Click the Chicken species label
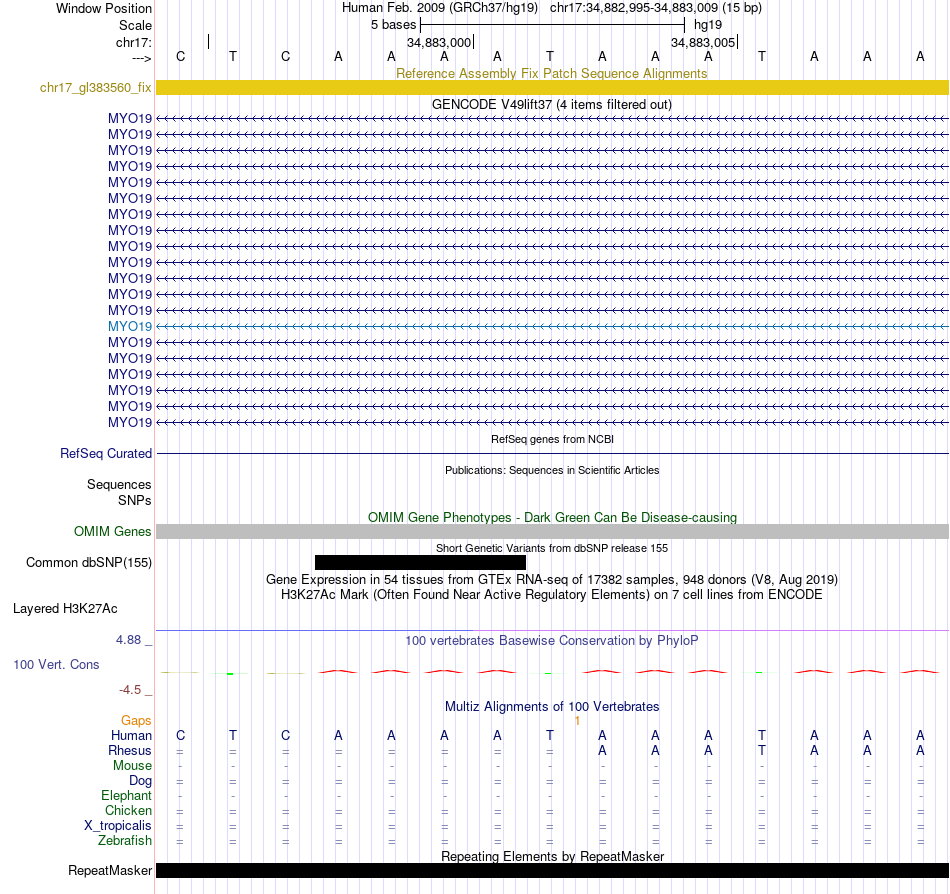Screen dimensions: 950x894 pyautogui.click(x=128, y=811)
